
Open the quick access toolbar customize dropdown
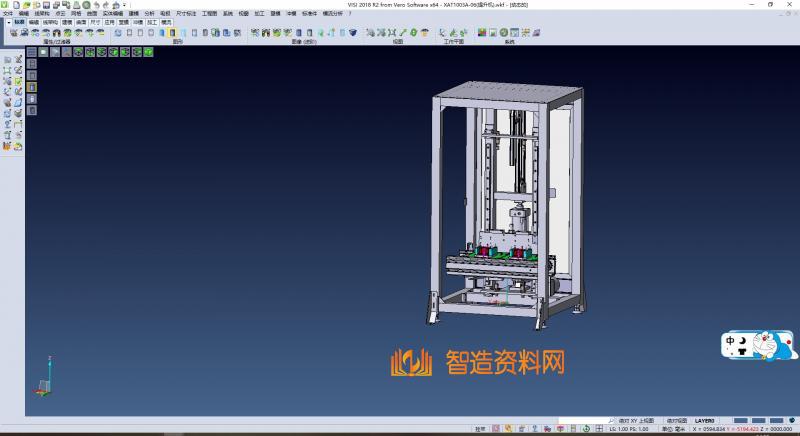pos(124,5)
